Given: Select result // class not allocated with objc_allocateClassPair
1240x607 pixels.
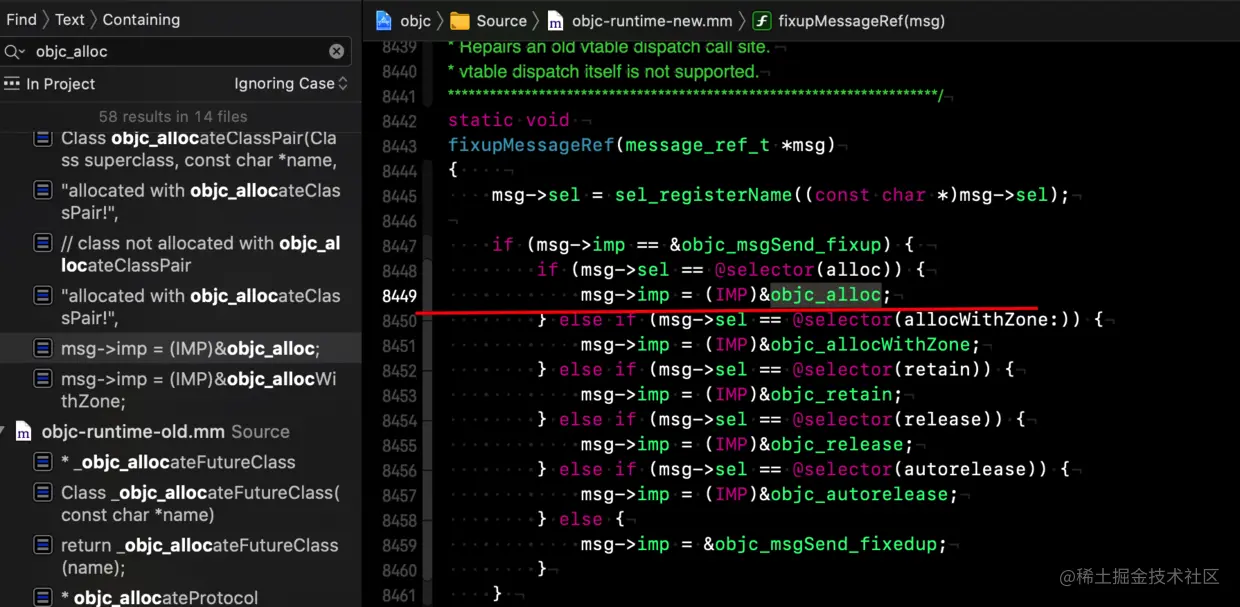Looking at the screenshot, I should click(x=180, y=254).
